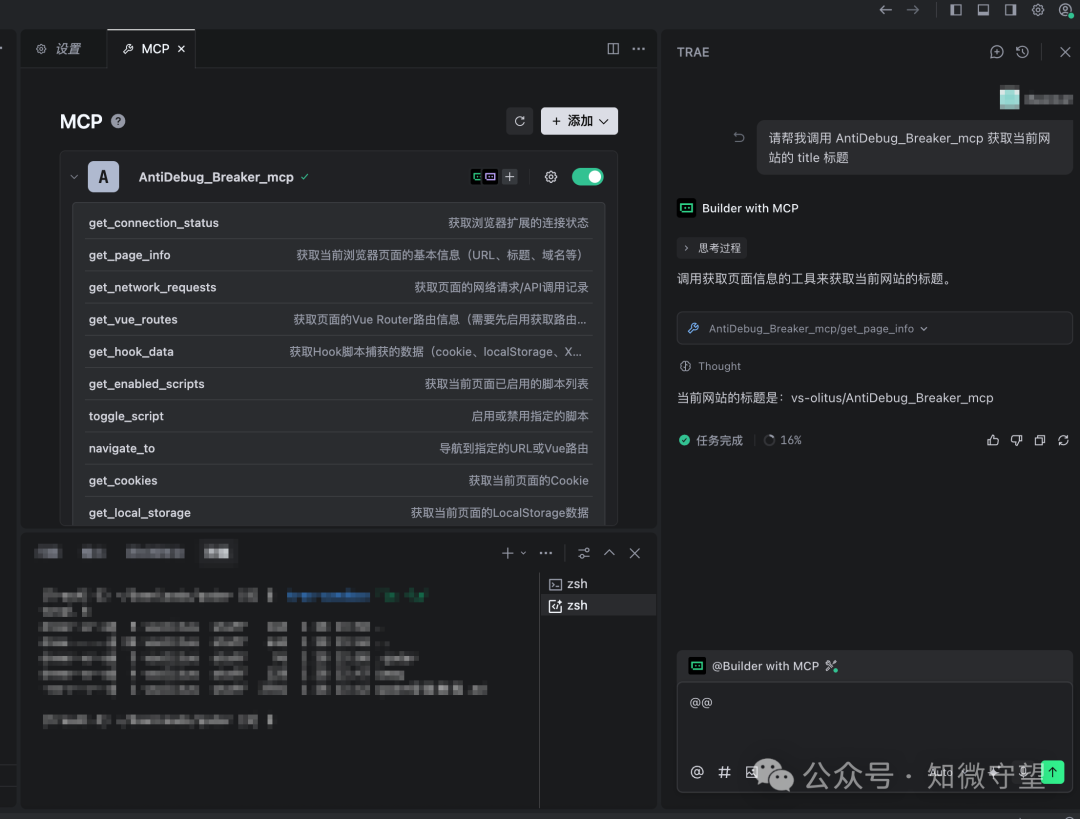Add agent to AntiDebug_Breaker_mcp with plus

510,177
